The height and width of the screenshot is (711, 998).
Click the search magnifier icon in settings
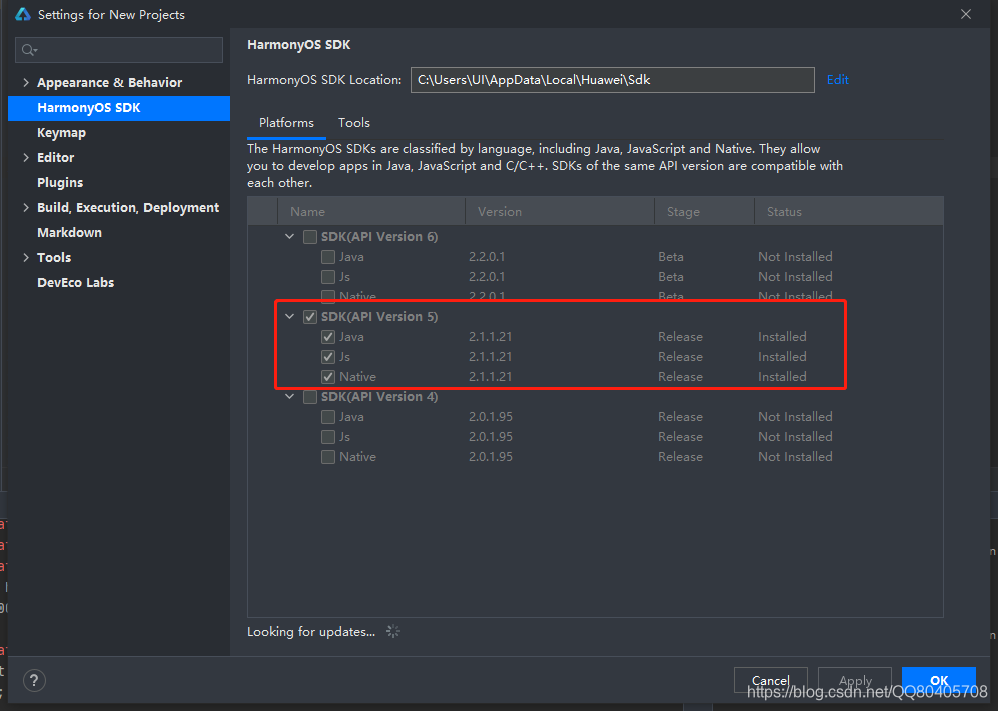(29, 50)
